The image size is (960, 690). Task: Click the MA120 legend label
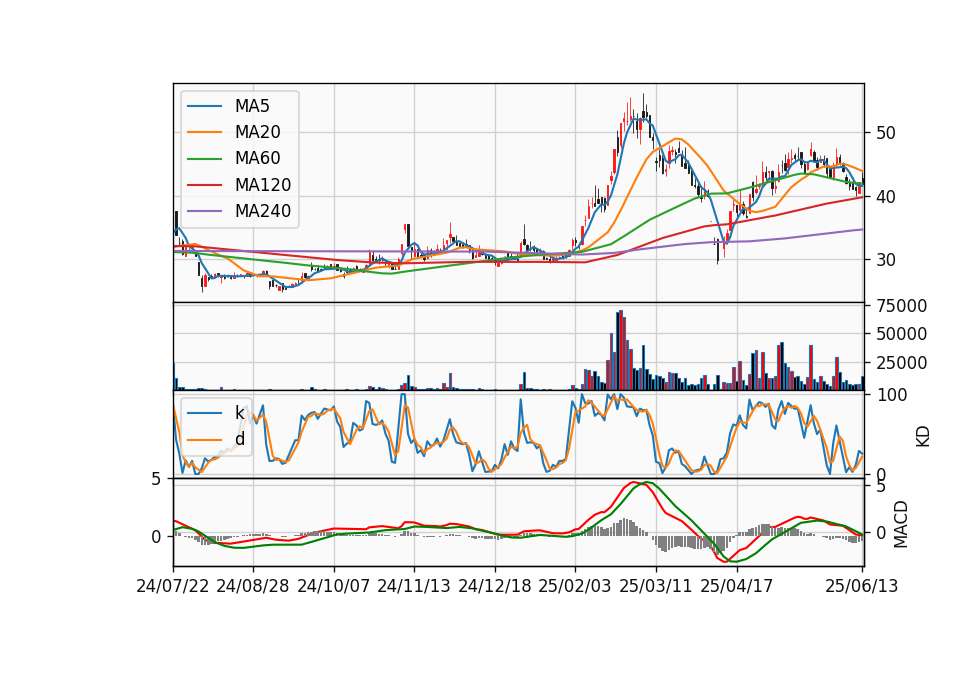point(263,184)
